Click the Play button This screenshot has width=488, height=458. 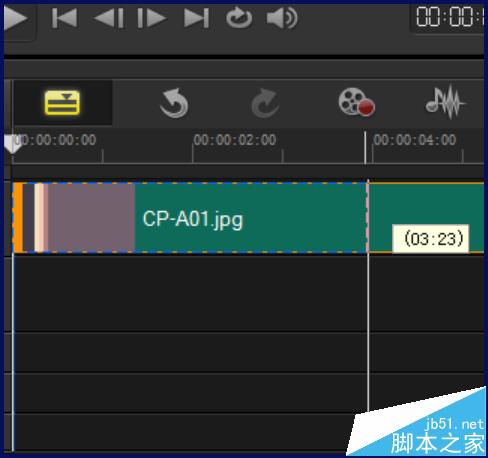click(x=15, y=17)
